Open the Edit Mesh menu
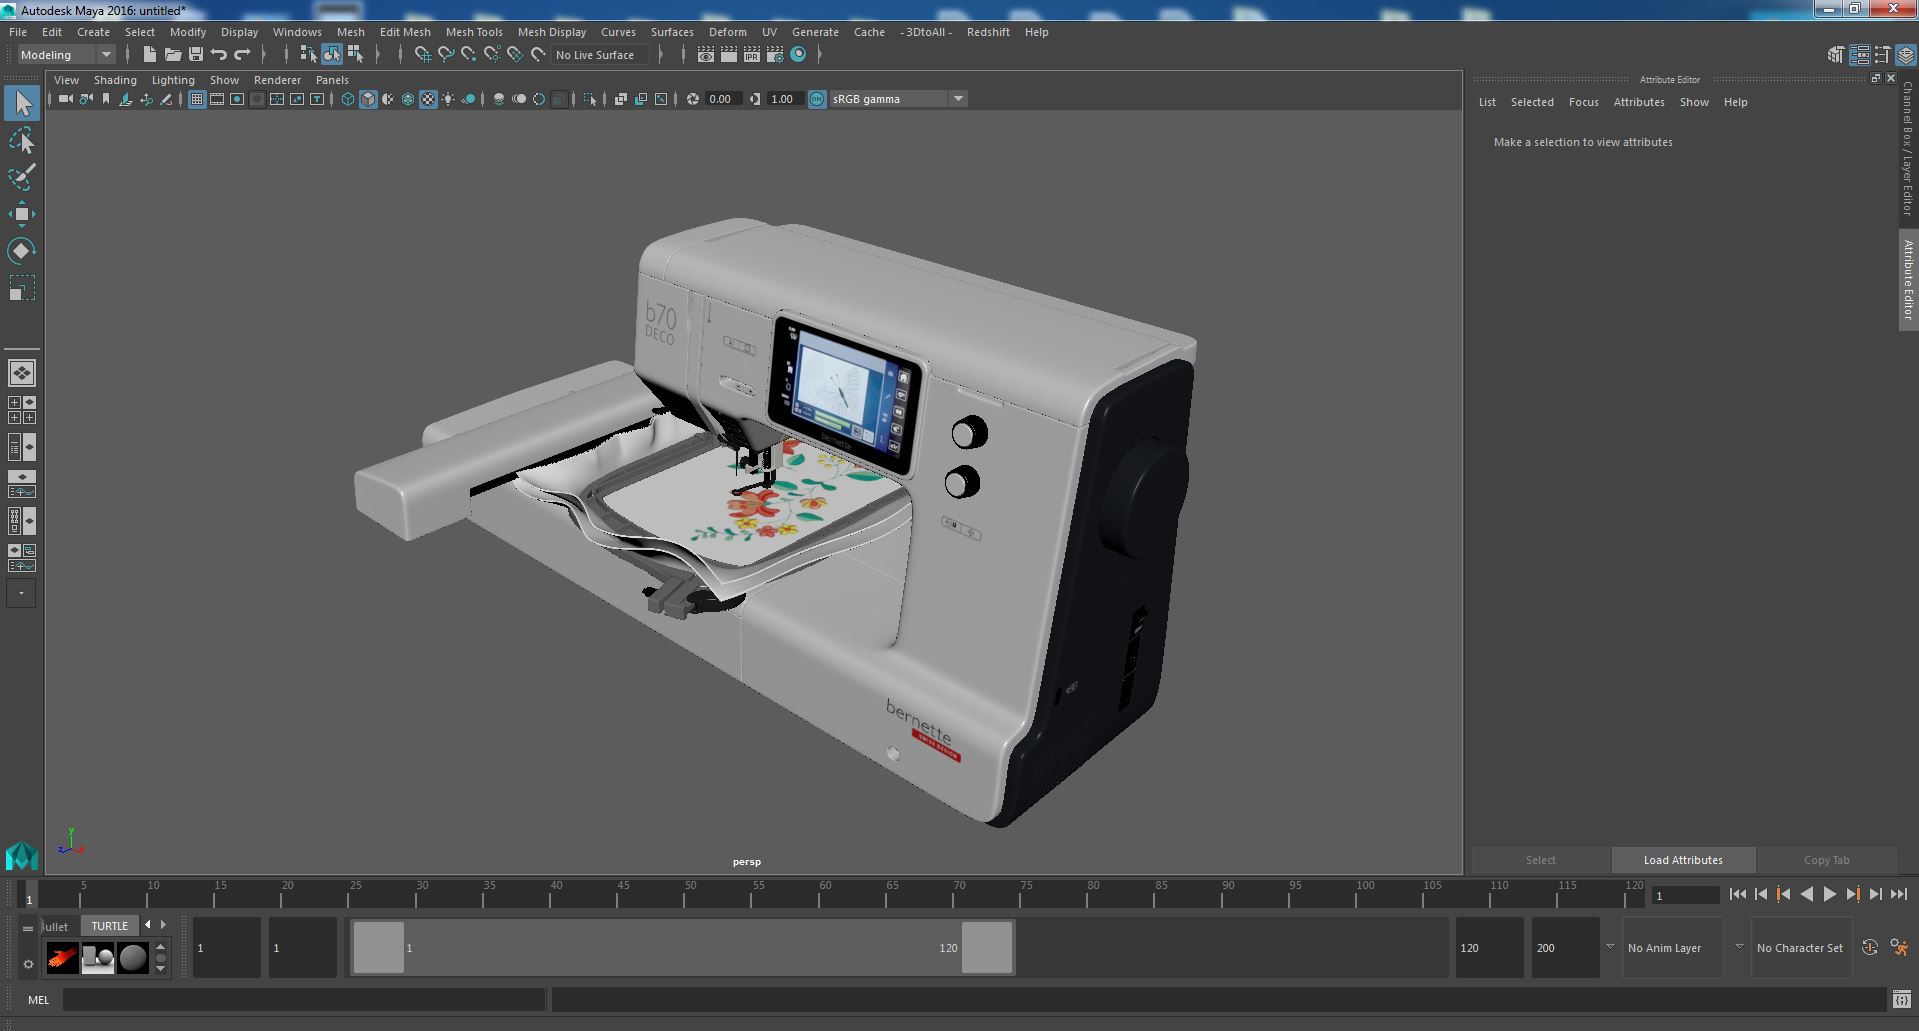 [405, 32]
